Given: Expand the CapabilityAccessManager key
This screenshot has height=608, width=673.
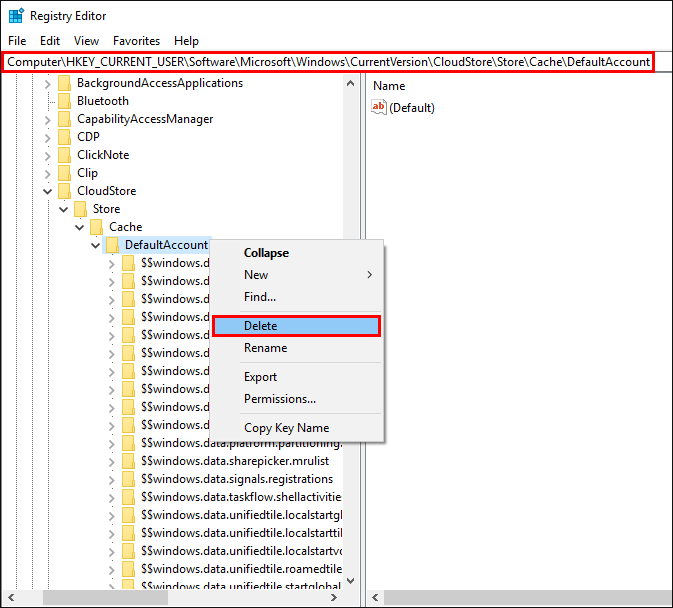Looking at the screenshot, I should pyautogui.click(x=48, y=120).
